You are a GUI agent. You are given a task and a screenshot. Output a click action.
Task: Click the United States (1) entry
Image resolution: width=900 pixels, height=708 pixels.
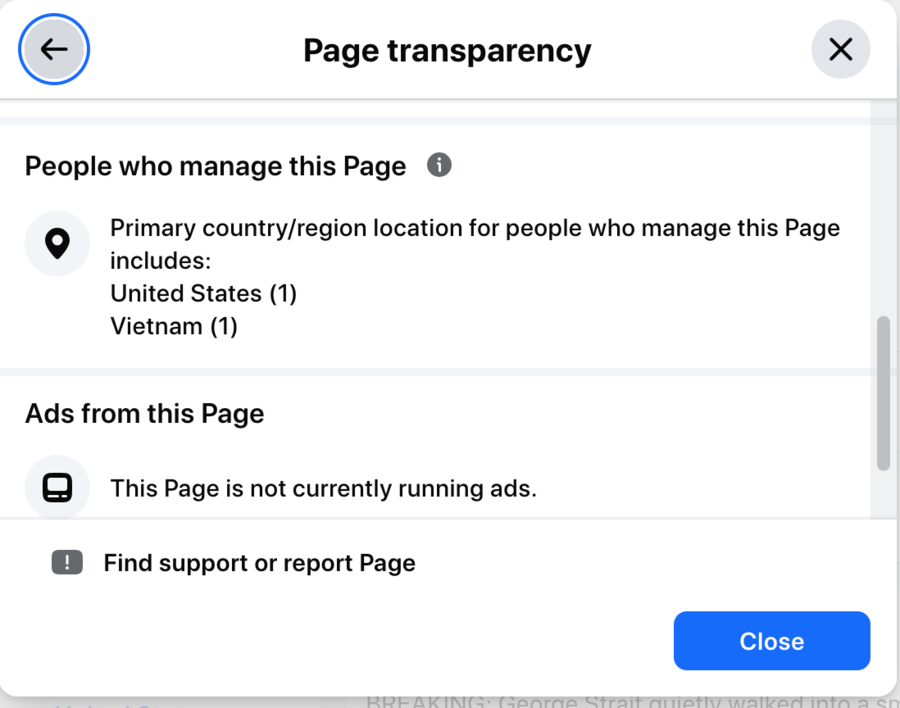pos(203,293)
